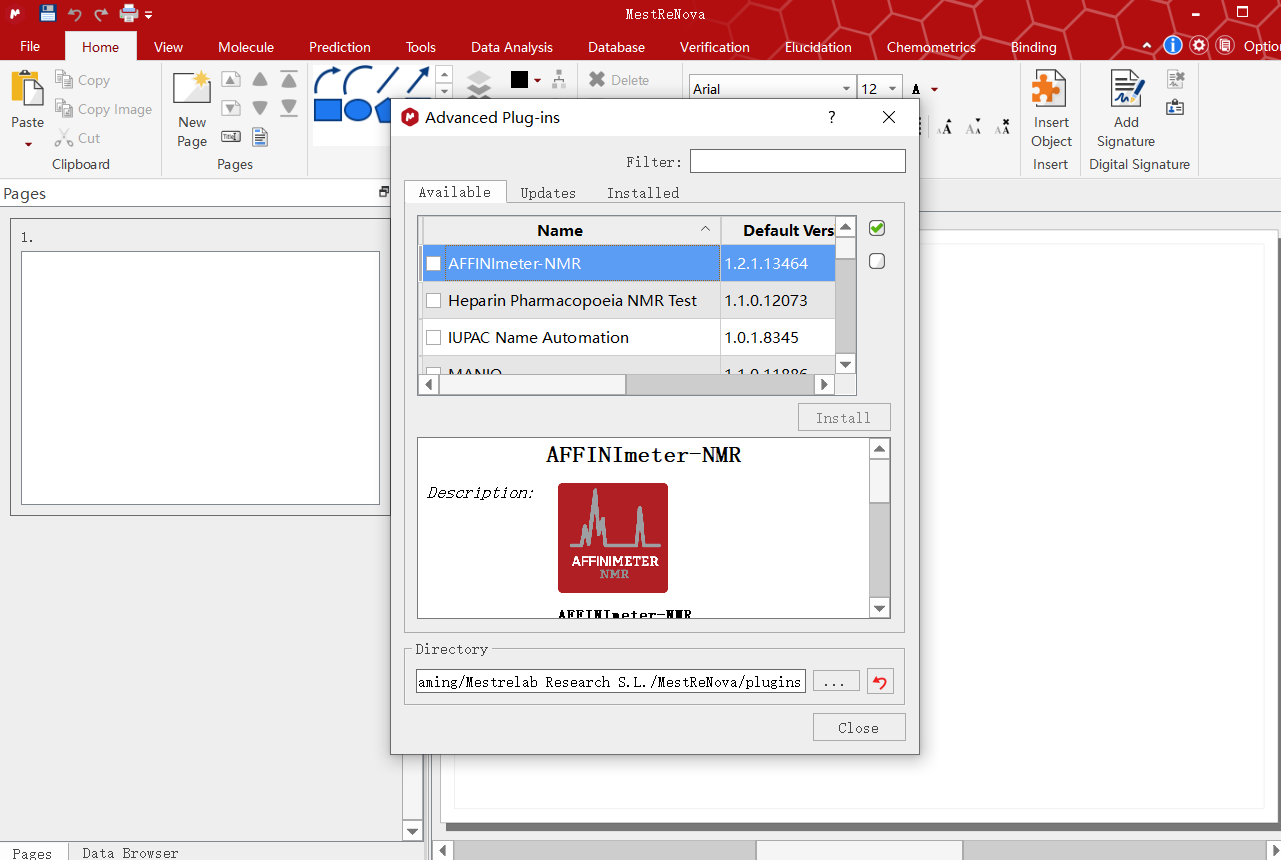This screenshot has height=860, width=1281.
Task: Click the directory browse '...' button
Action: pyautogui.click(x=836, y=682)
